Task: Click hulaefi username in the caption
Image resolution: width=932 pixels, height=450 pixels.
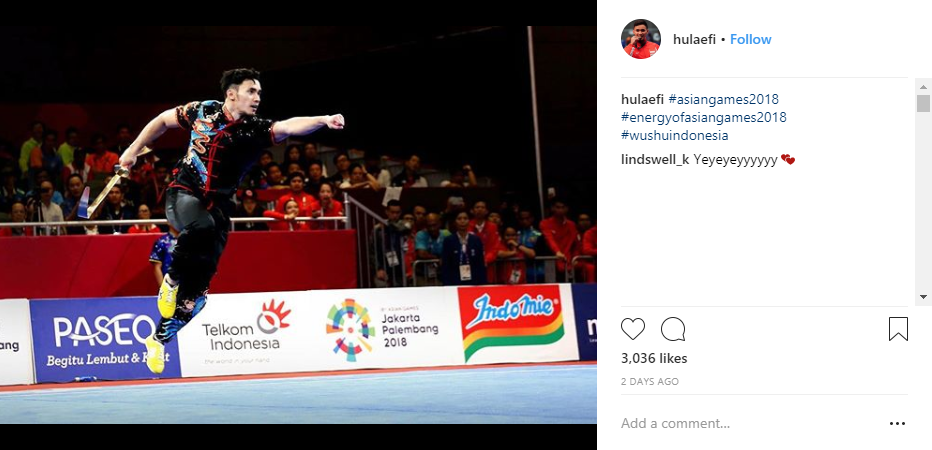Action: coord(643,99)
